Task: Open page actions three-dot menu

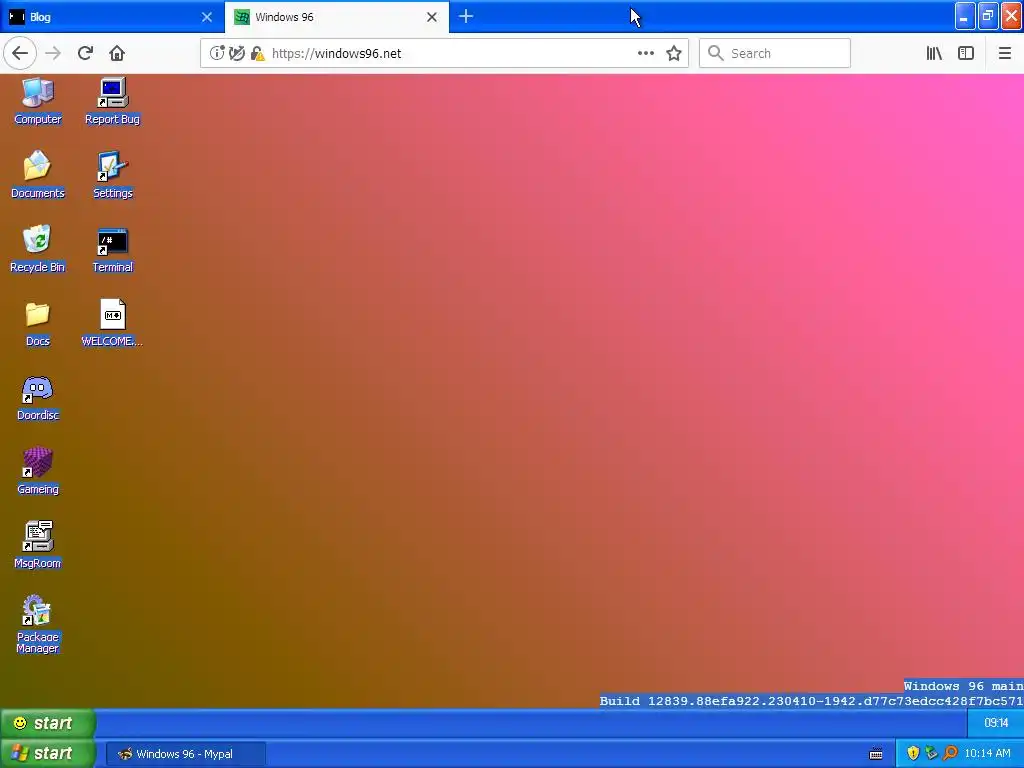Action: (645, 53)
